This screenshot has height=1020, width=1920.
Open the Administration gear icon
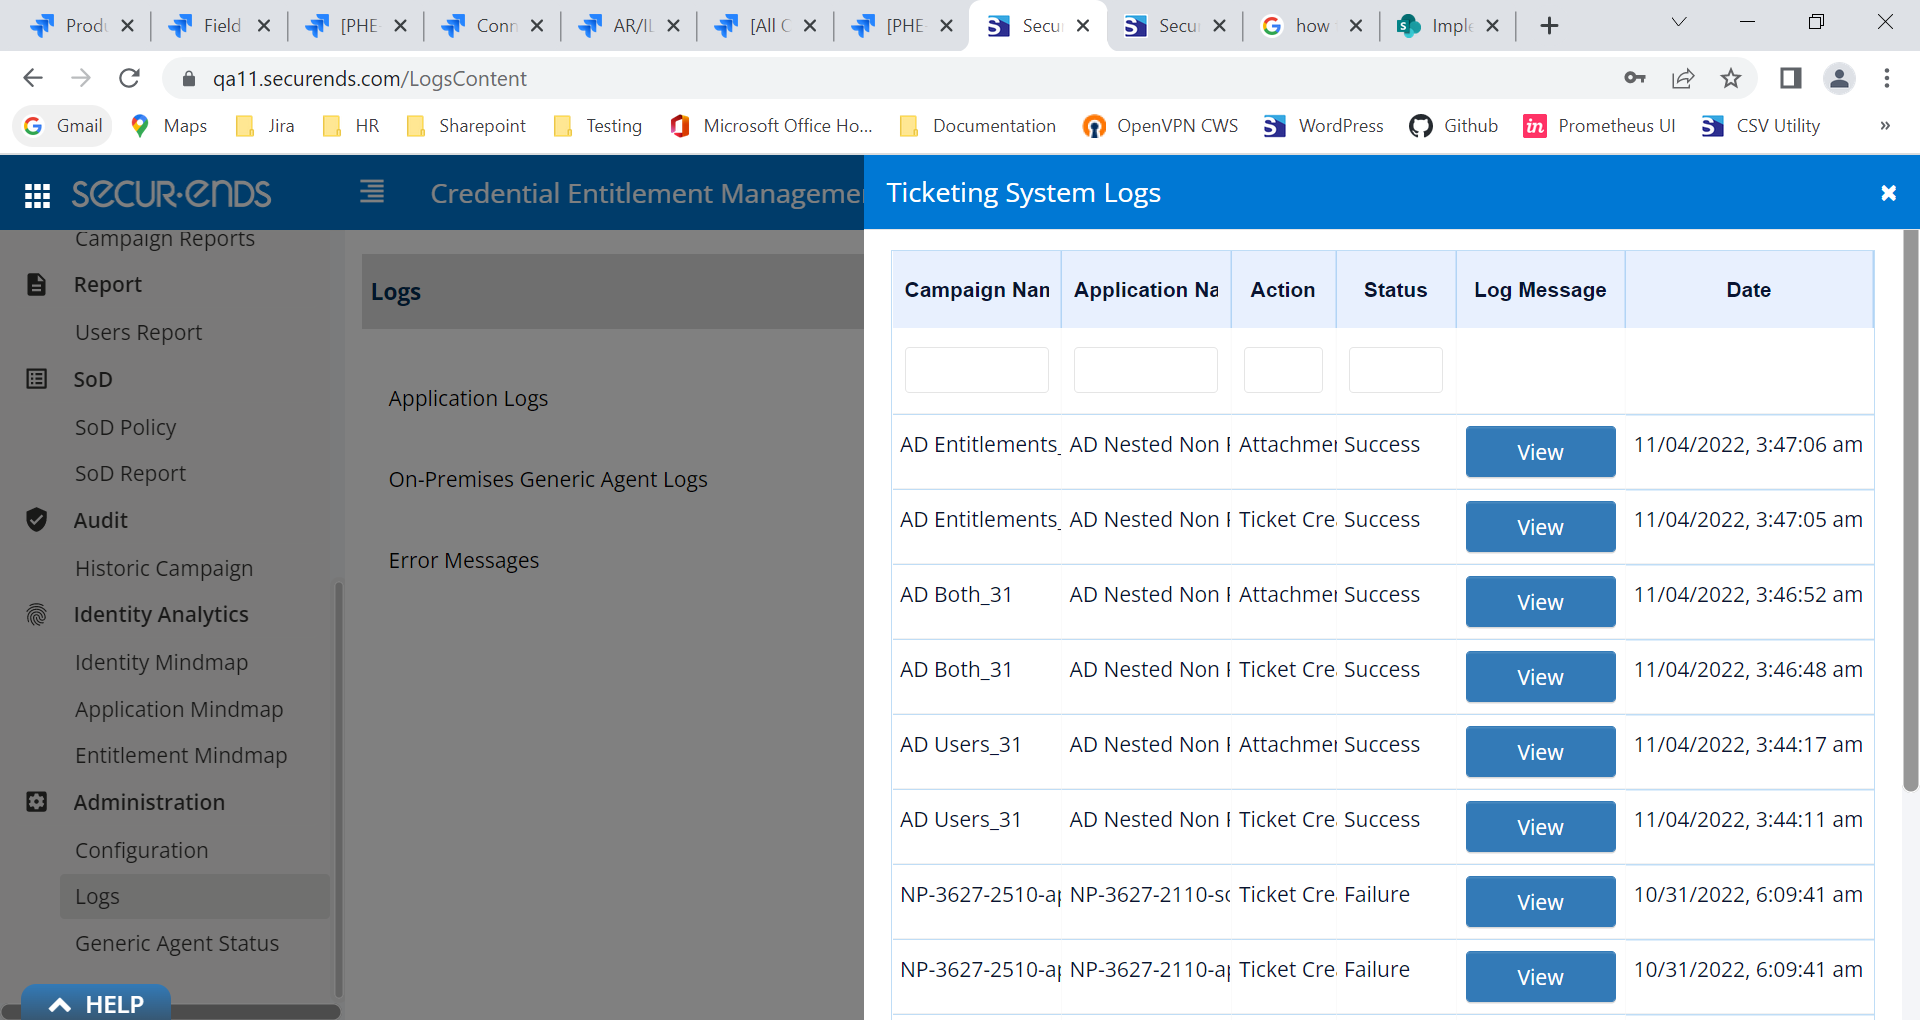pos(37,801)
